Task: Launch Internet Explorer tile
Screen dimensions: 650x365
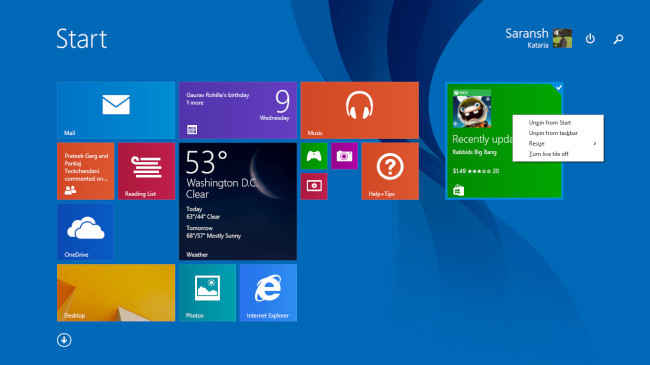Action: tap(268, 292)
